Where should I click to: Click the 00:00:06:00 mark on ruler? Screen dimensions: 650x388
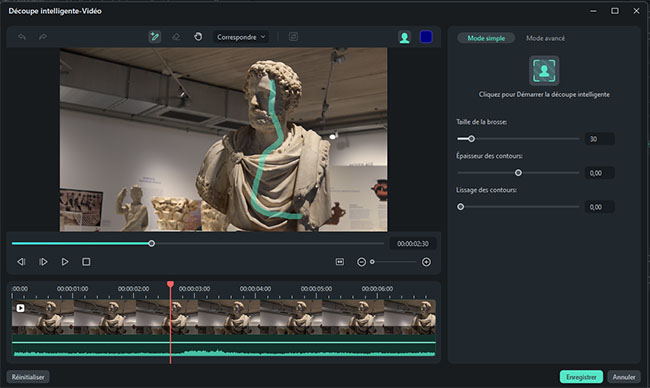pos(377,289)
